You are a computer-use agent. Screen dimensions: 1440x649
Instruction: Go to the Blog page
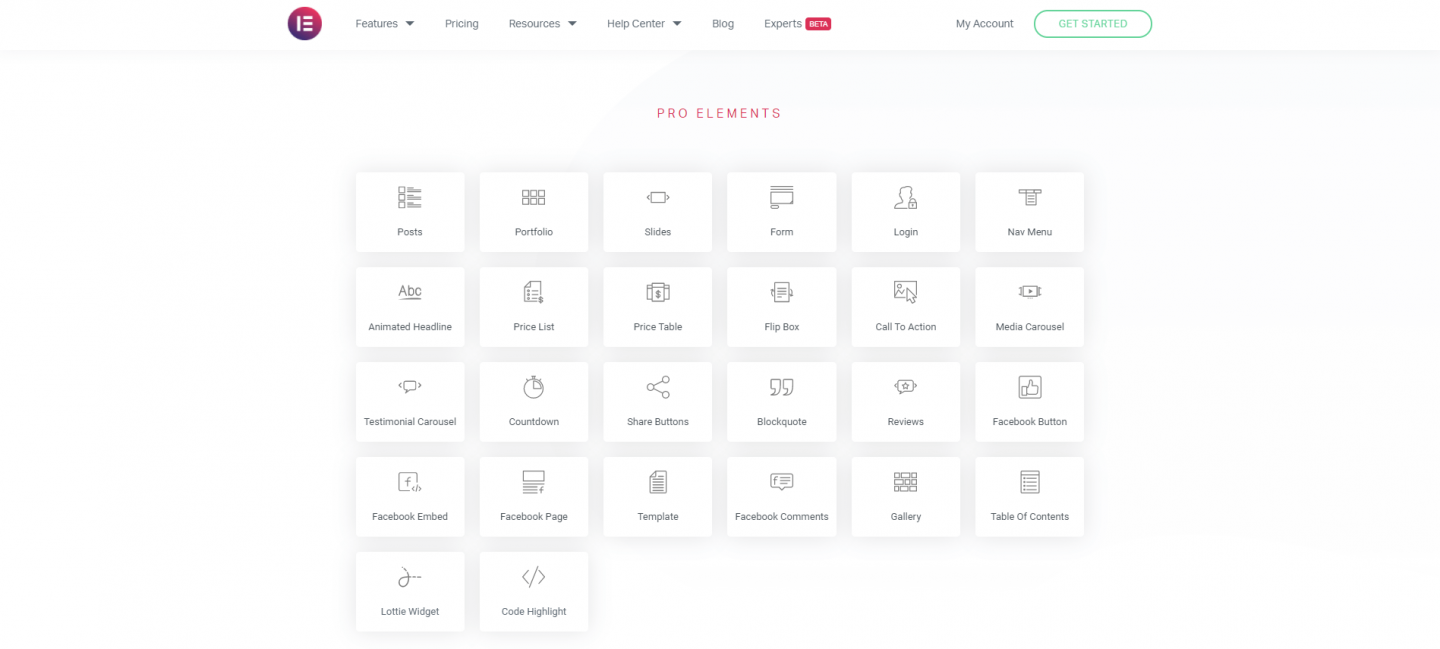click(x=723, y=24)
